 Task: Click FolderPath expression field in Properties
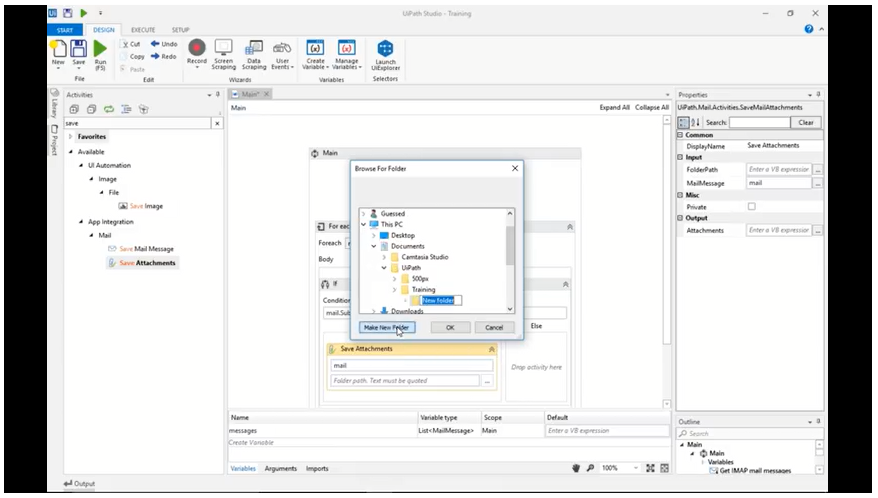[778, 169]
